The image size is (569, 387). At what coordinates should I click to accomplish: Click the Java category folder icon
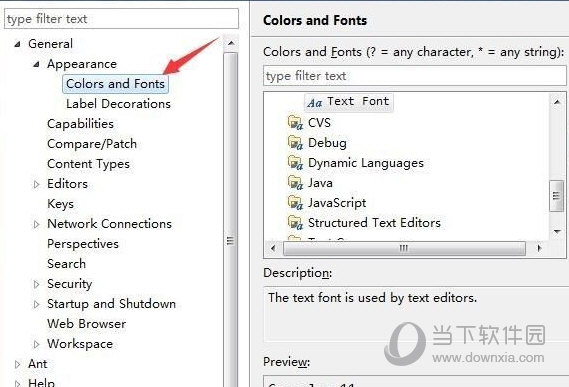(295, 183)
